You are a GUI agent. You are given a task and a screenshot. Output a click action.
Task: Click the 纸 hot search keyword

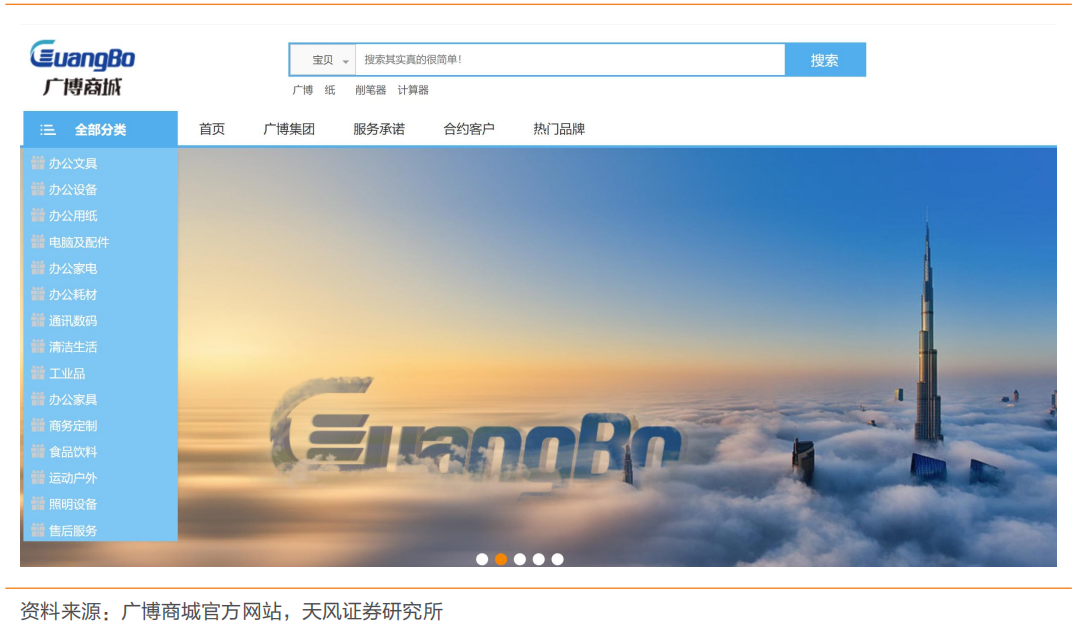tap(330, 90)
